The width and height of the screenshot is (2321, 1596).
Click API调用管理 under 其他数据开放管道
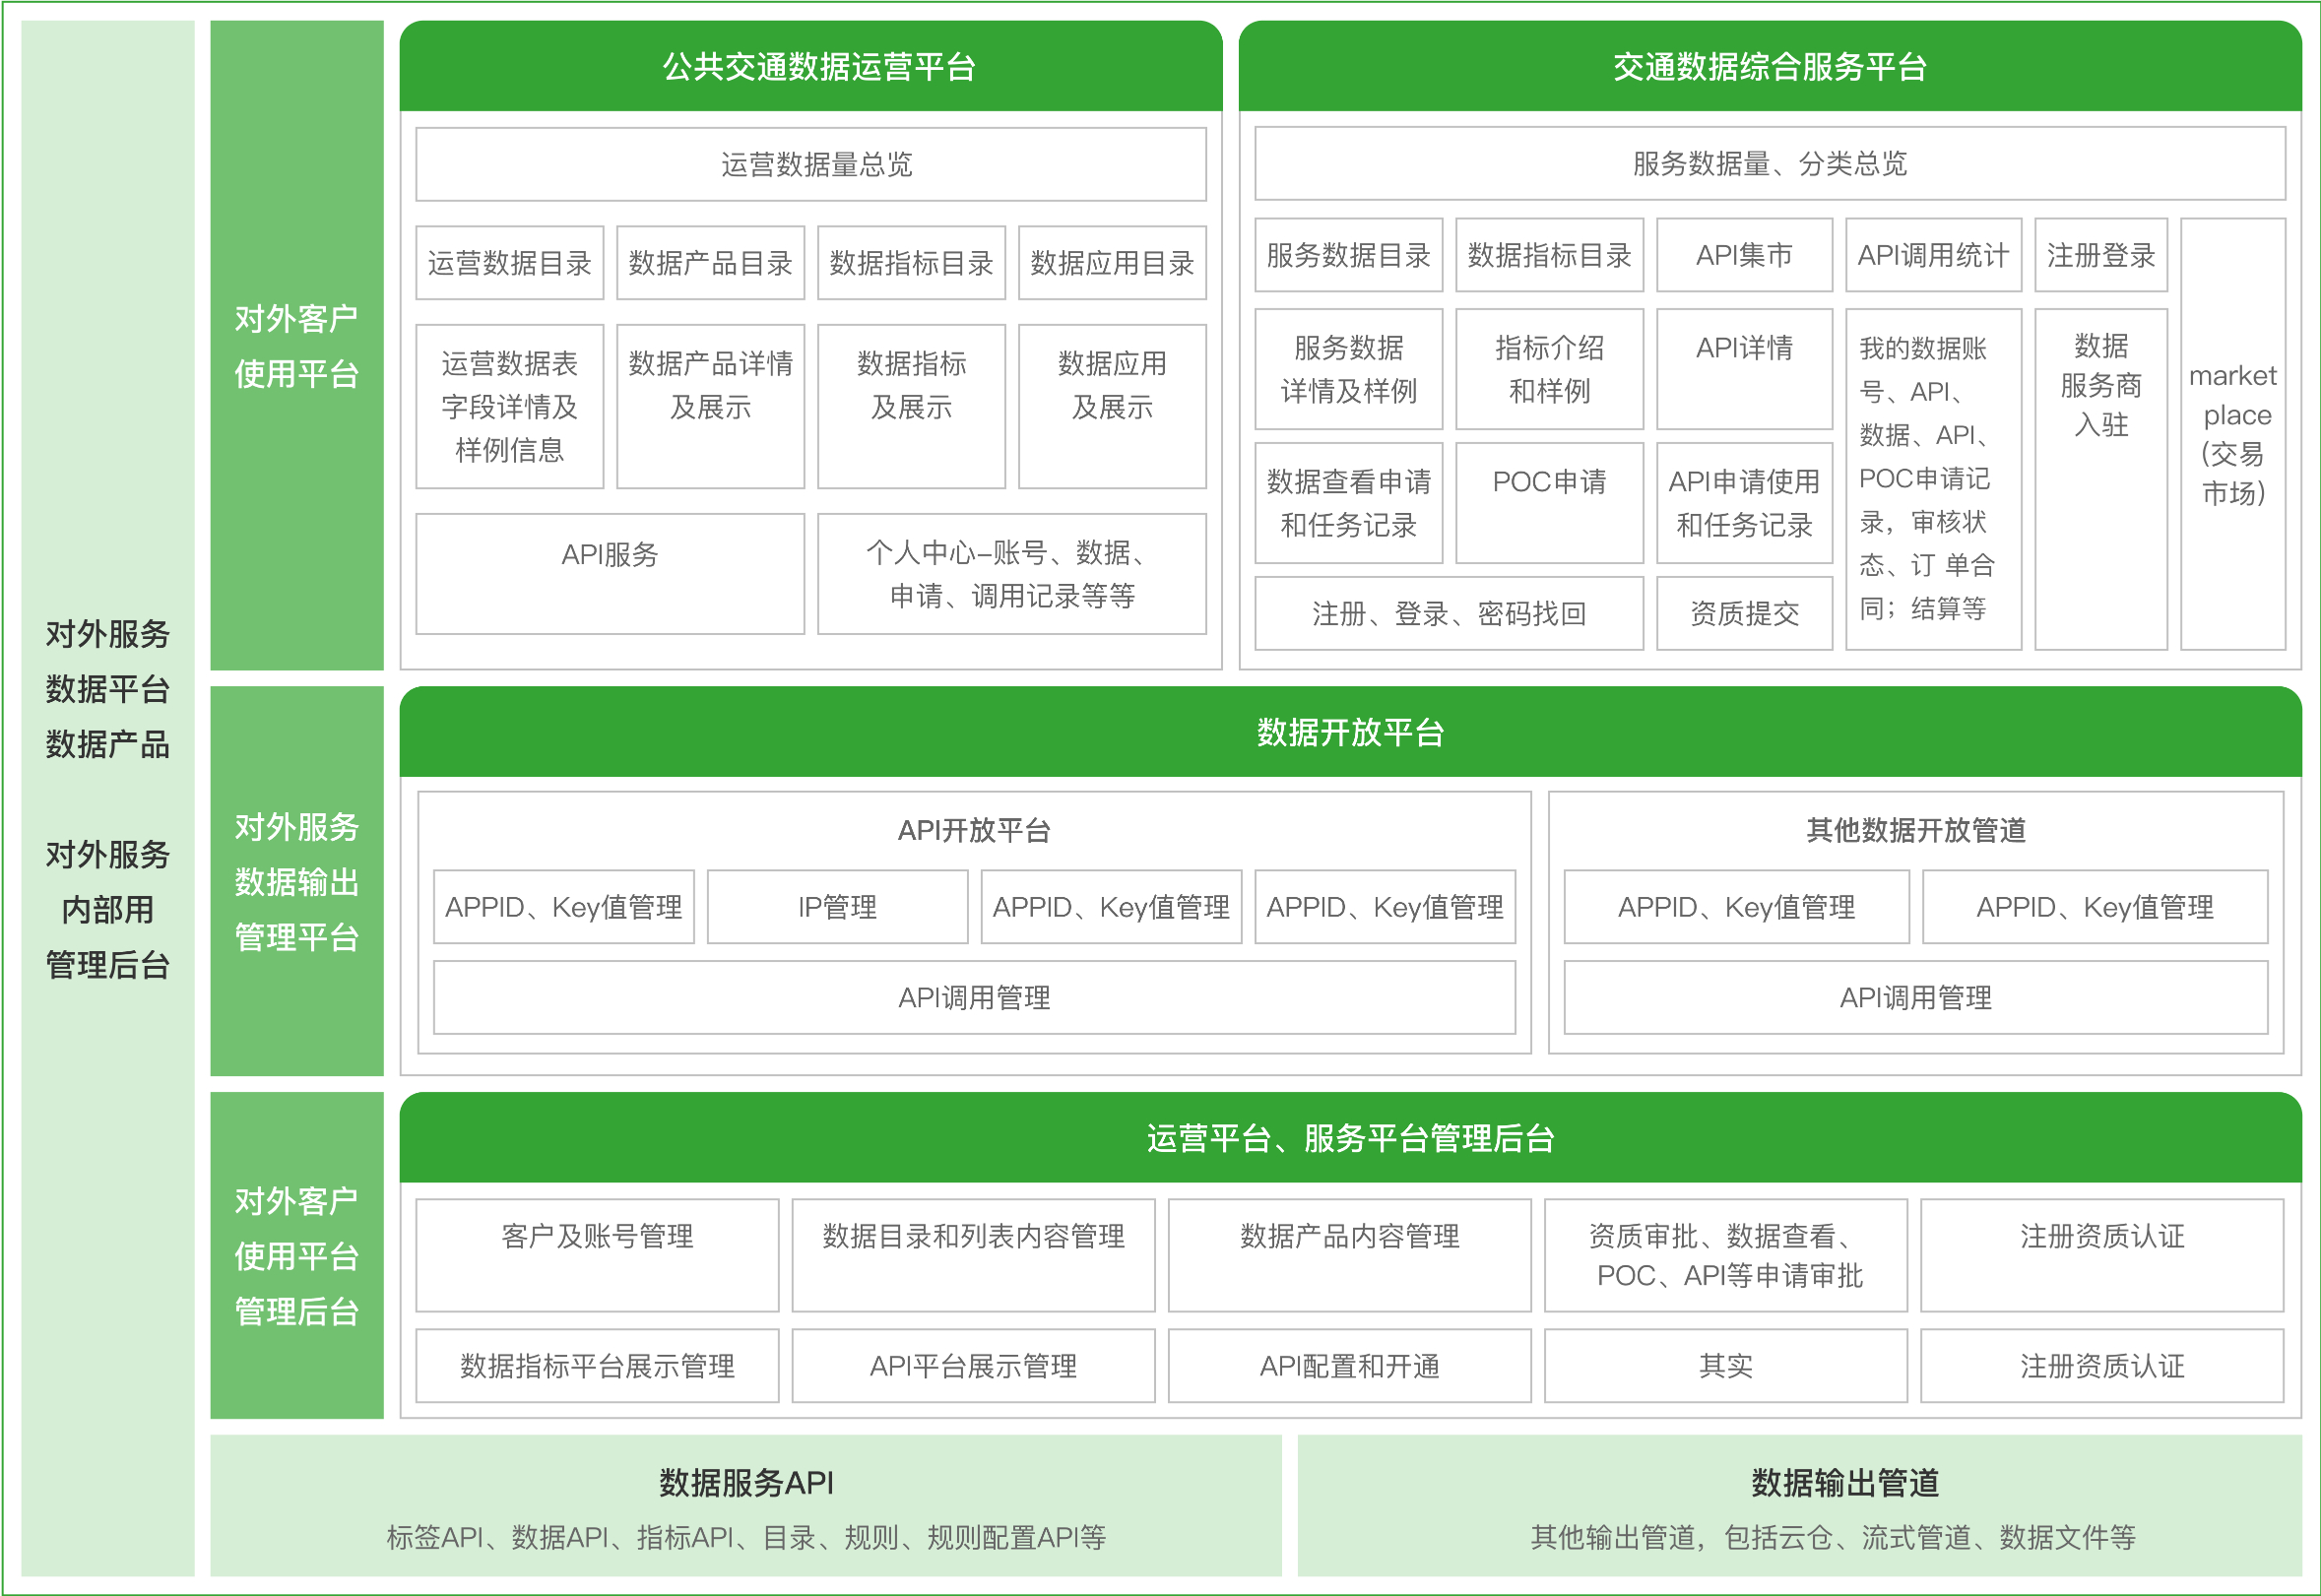(1915, 997)
